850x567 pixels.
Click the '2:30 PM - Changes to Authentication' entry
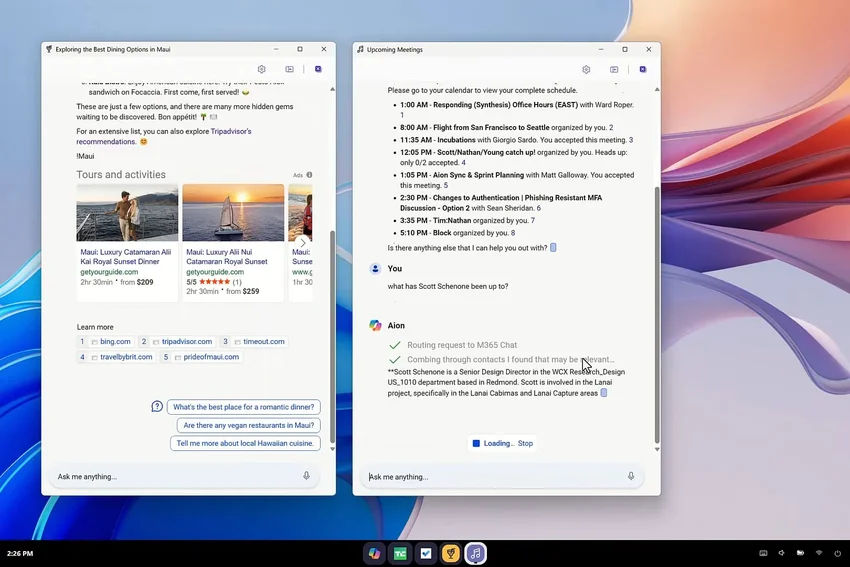tap(501, 203)
